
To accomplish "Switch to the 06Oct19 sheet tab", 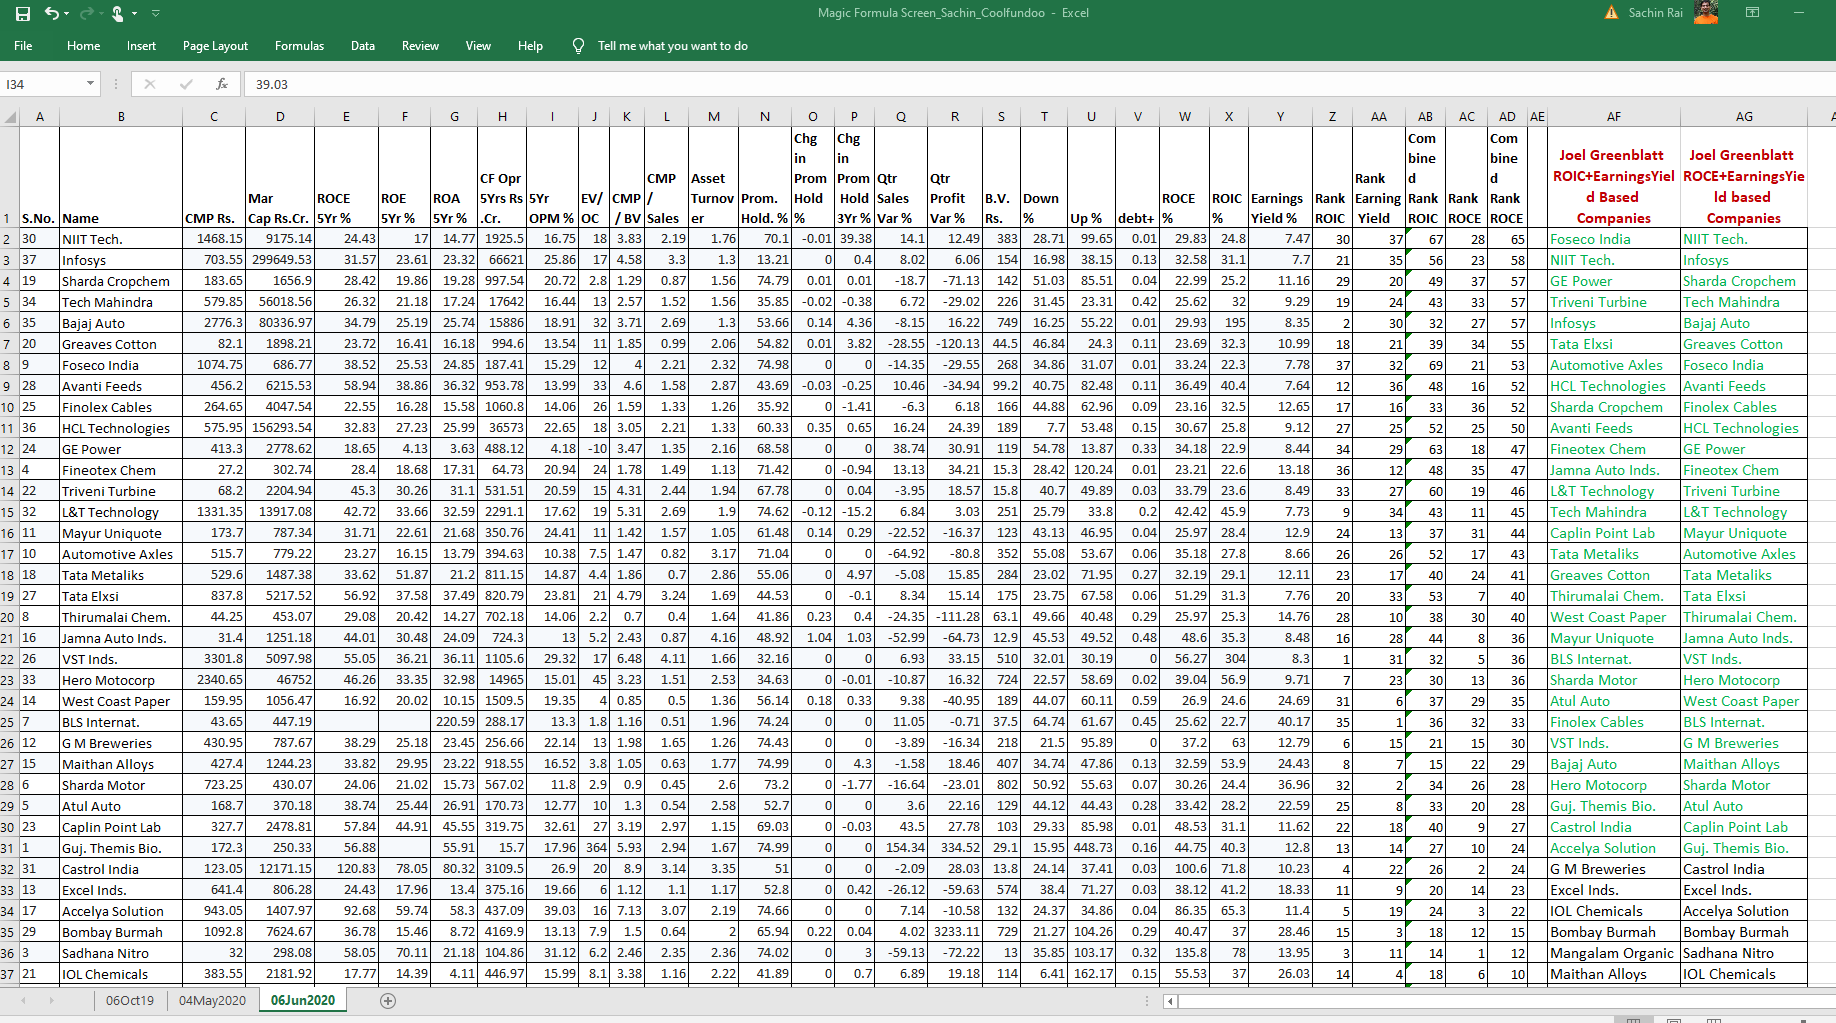I will point(130,1001).
